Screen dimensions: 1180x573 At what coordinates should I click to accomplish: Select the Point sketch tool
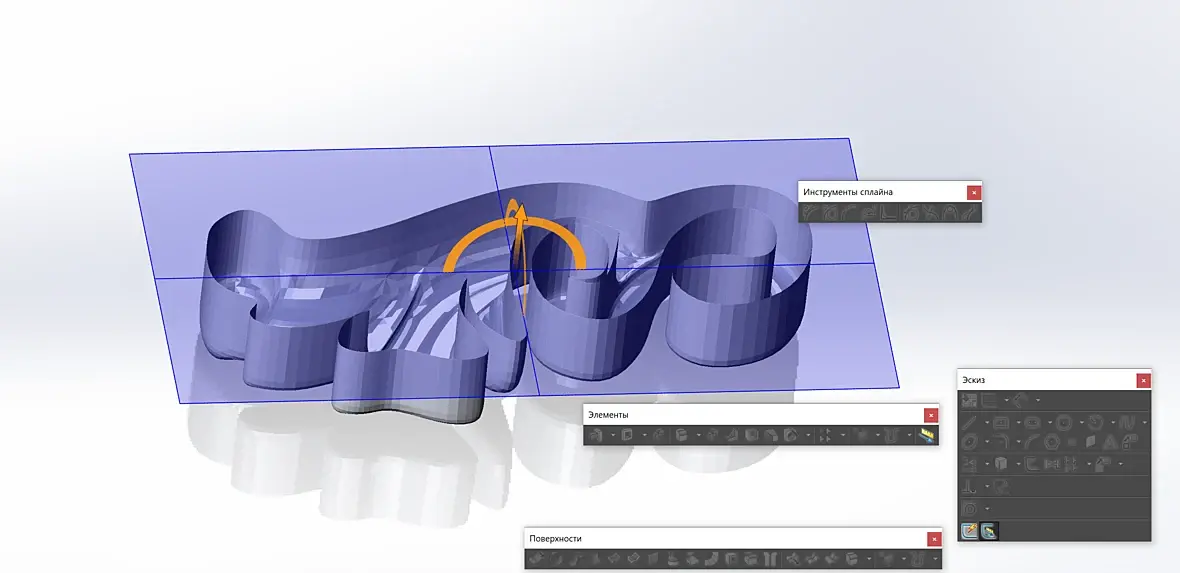(x=1072, y=441)
